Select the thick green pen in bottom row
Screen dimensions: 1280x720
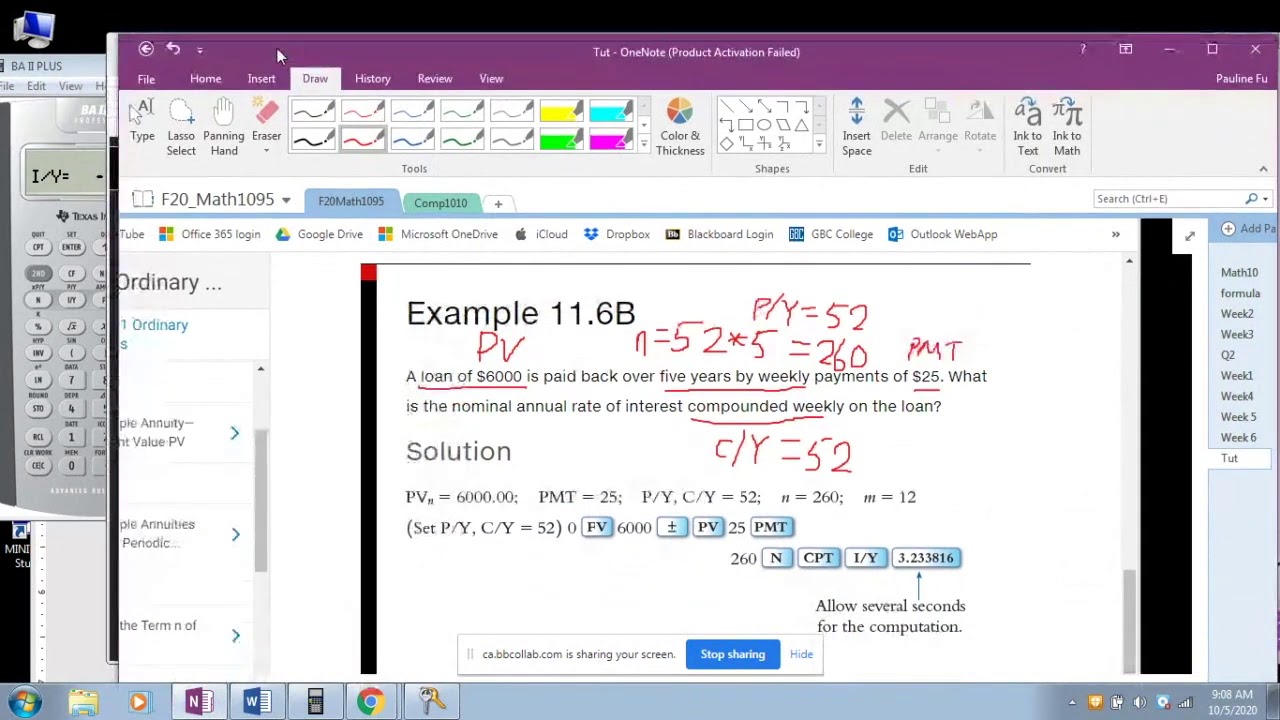(462, 140)
